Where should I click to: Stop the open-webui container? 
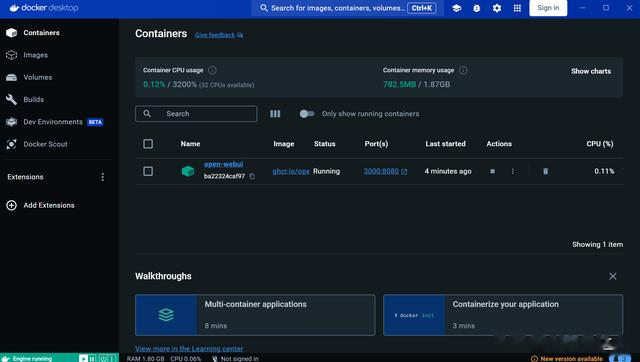[x=492, y=171]
